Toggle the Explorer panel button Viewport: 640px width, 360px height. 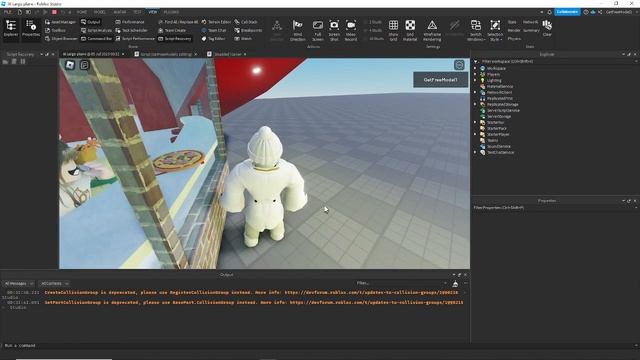tap(11, 29)
